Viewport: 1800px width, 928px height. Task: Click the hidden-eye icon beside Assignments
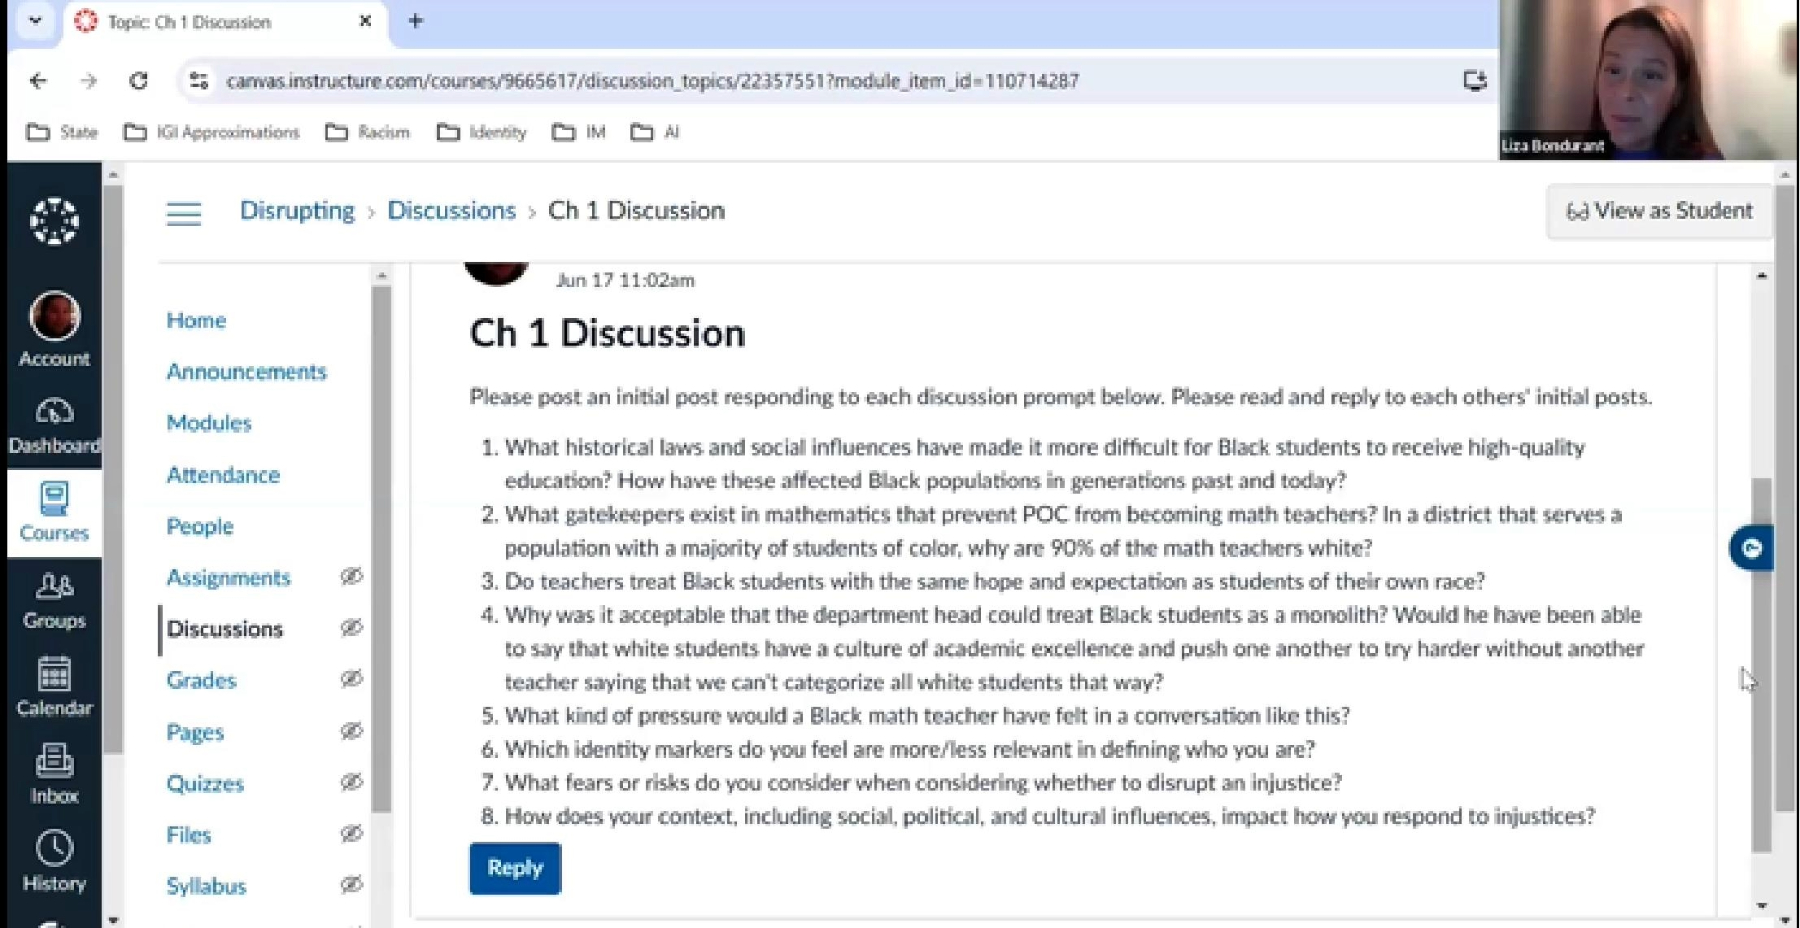(351, 576)
